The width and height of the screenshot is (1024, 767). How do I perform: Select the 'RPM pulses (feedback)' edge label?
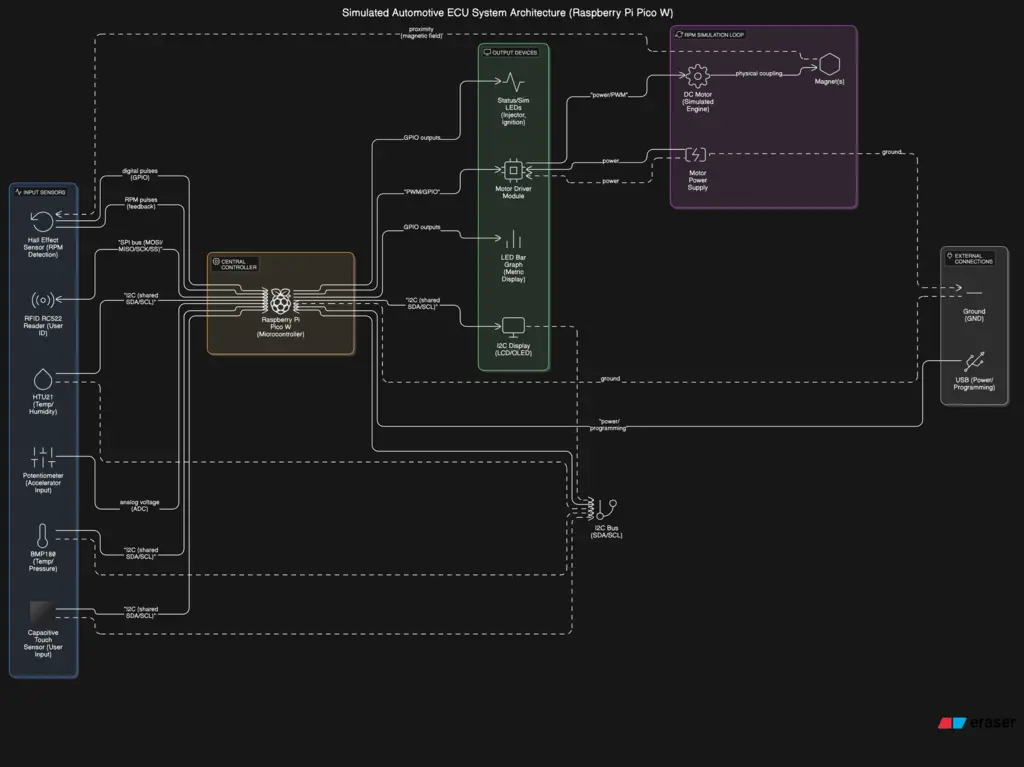(x=140, y=203)
